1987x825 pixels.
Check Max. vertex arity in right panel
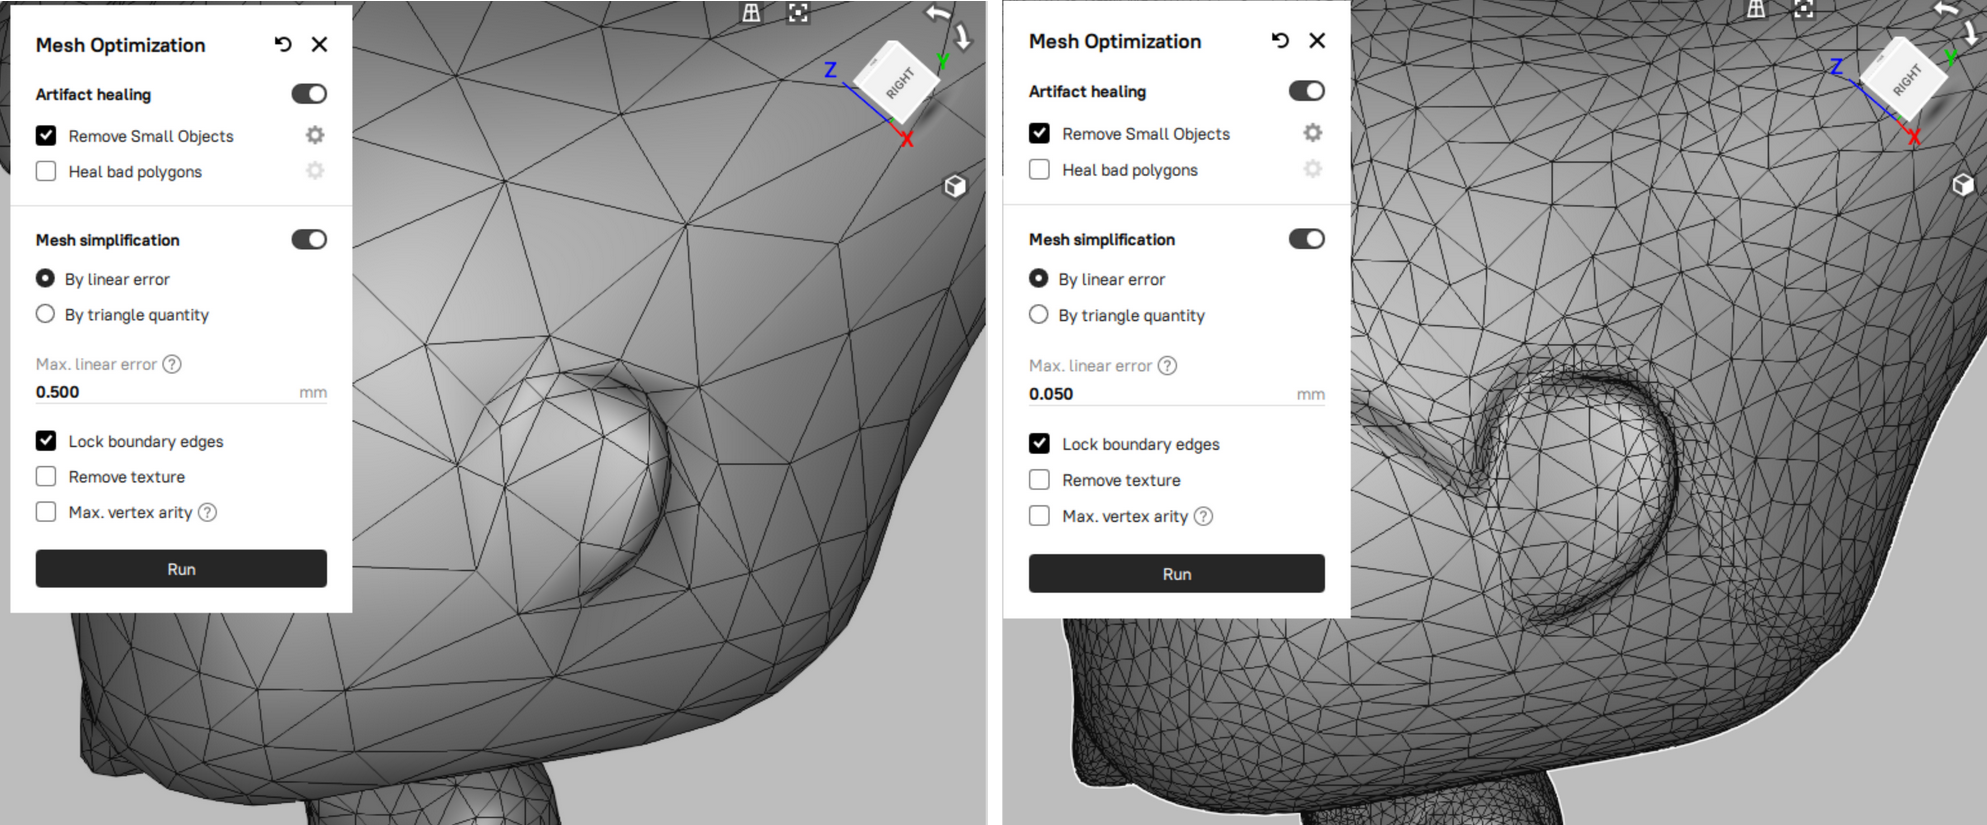click(x=1039, y=515)
